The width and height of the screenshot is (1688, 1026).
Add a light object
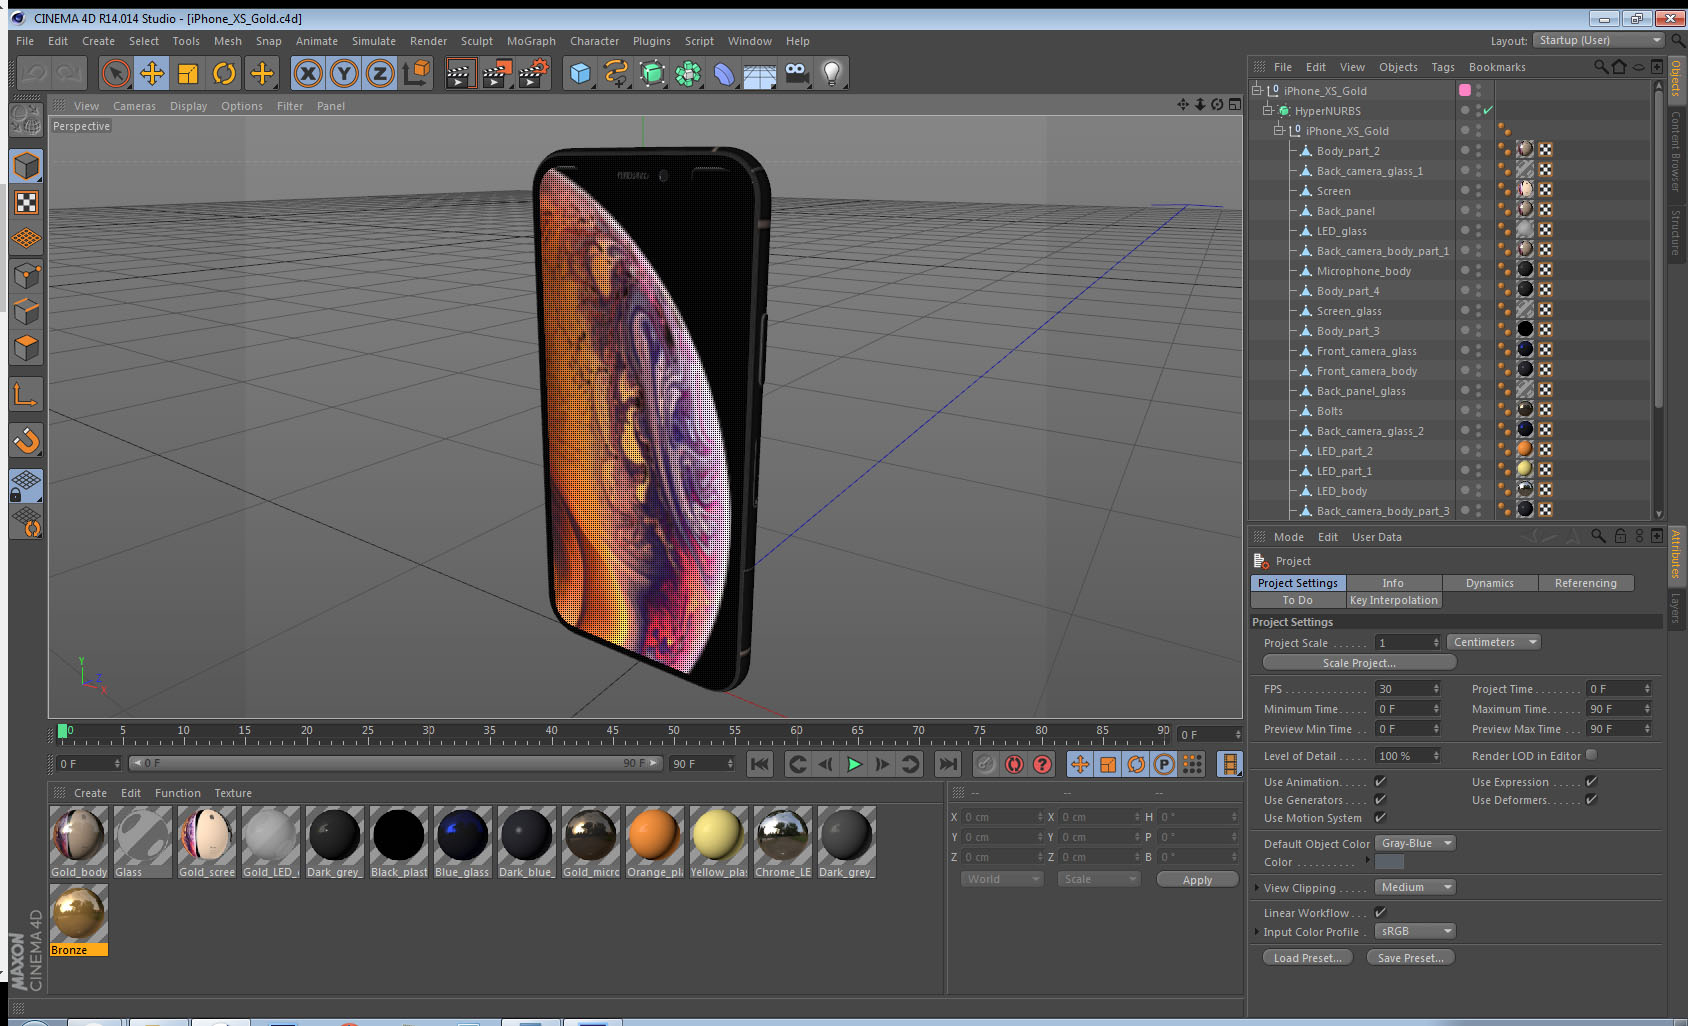pos(832,73)
